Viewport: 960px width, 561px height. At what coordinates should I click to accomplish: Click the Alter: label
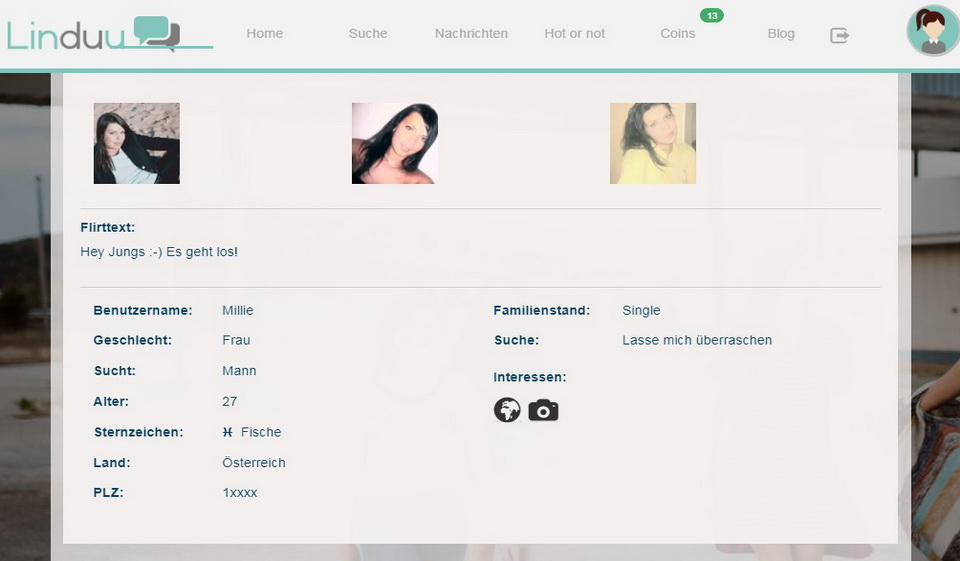tap(111, 402)
